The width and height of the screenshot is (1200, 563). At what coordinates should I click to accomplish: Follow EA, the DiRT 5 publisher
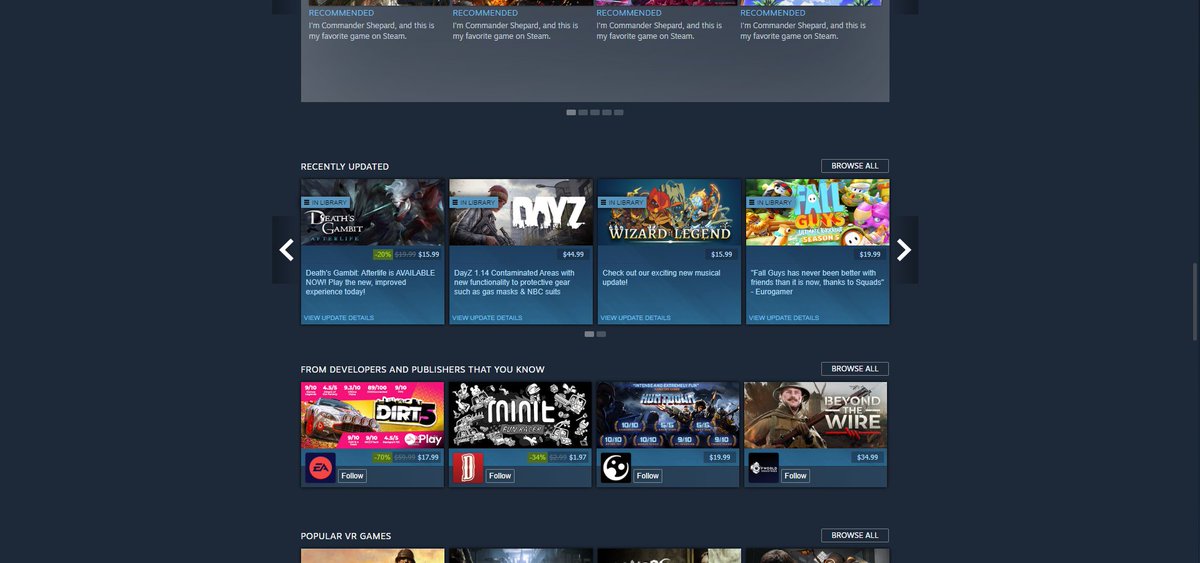(352, 476)
